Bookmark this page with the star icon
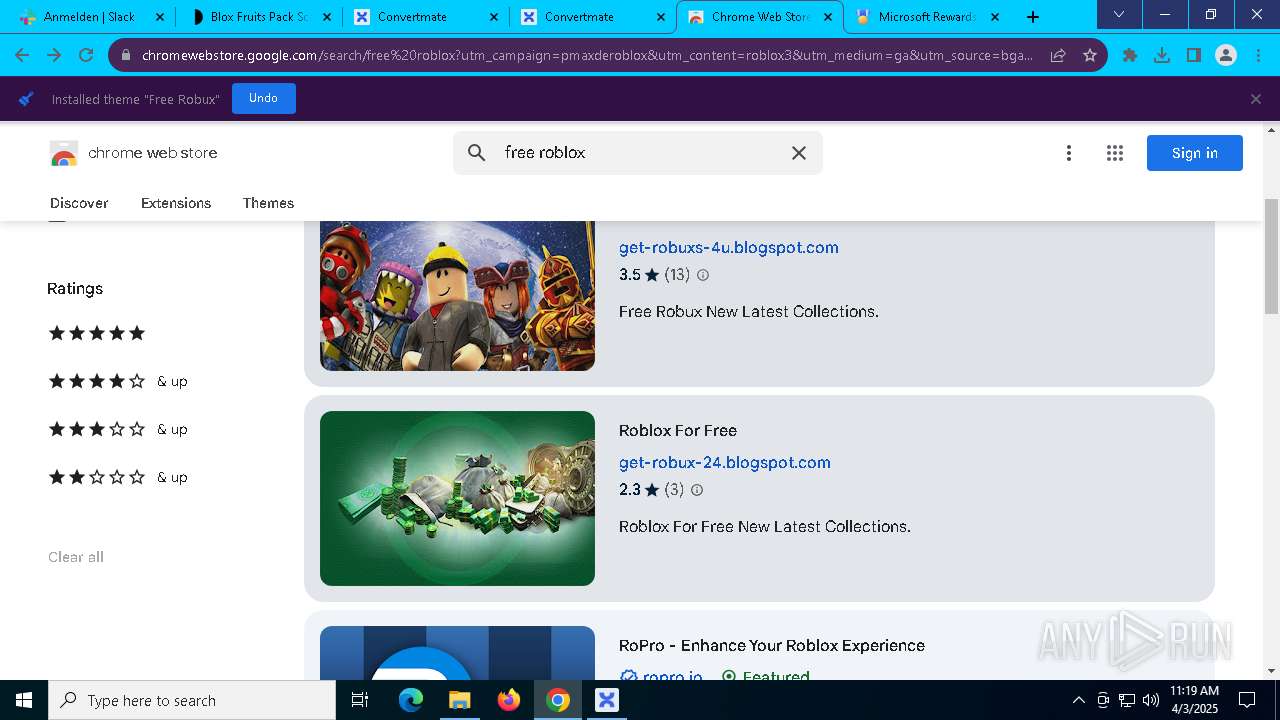This screenshot has height=720, width=1280. point(1090,55)
